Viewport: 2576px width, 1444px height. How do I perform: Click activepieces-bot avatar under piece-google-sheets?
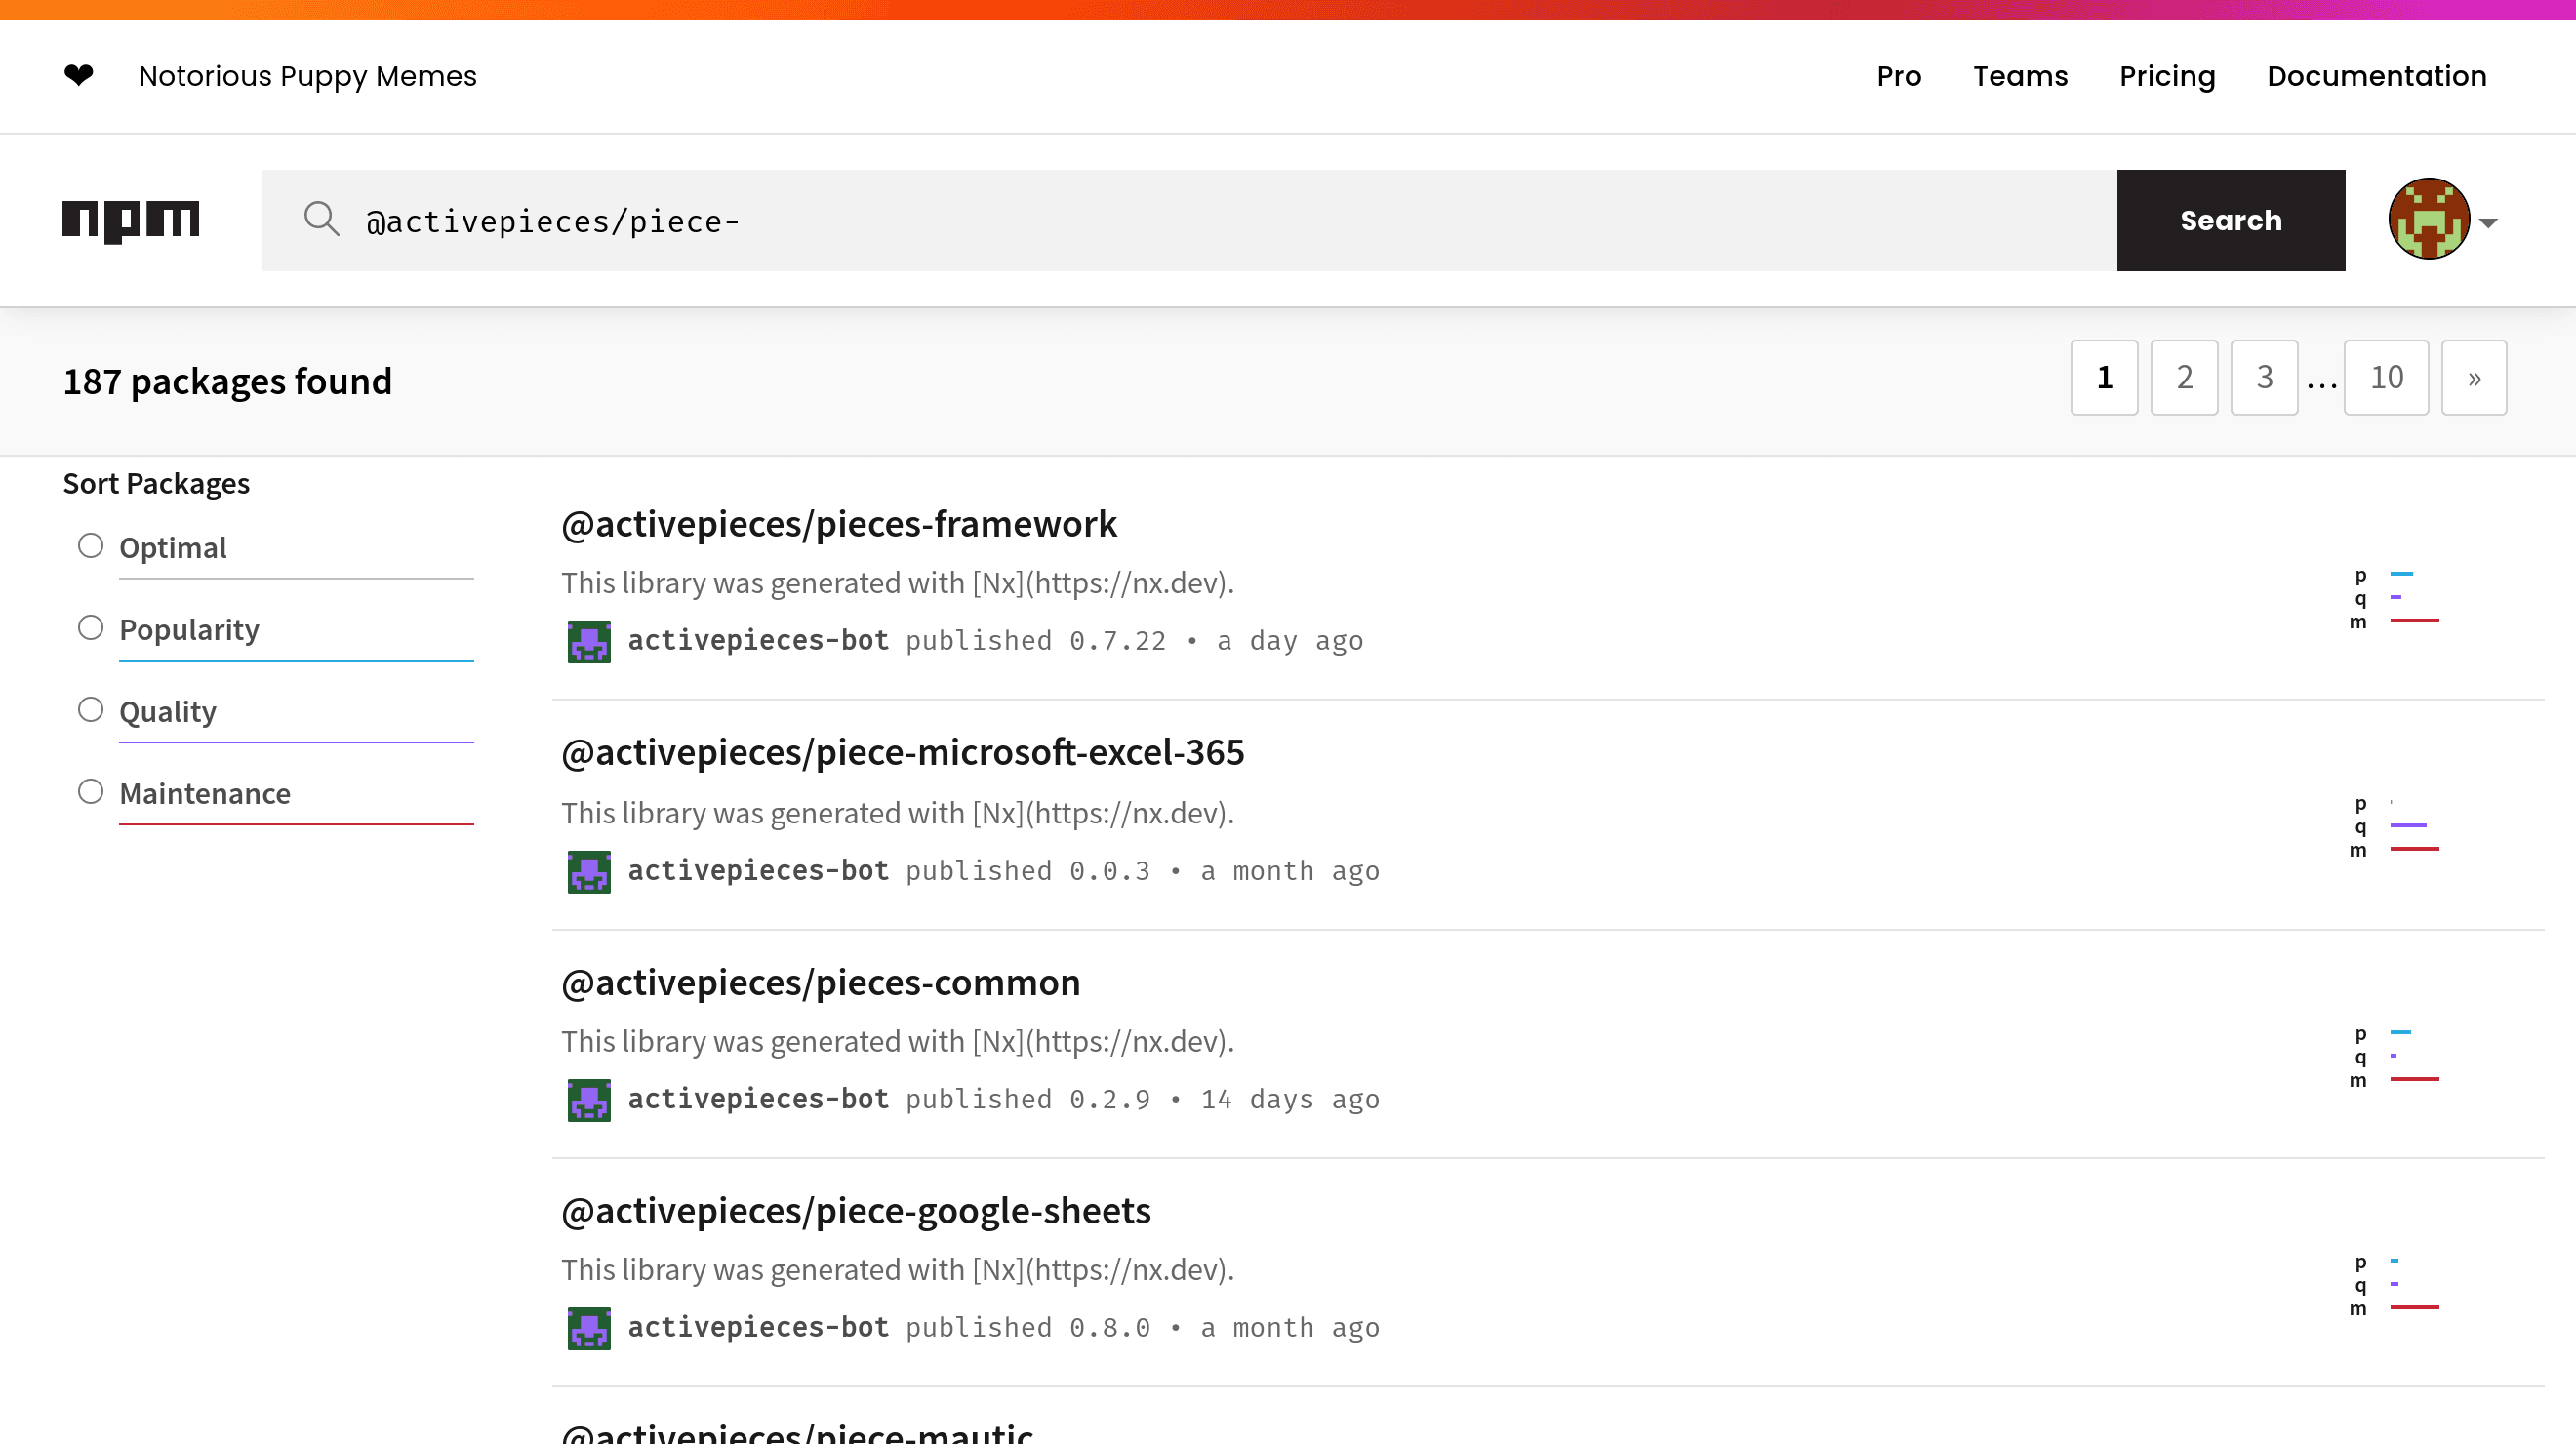pyautogui.click(x=589, y=1329)
